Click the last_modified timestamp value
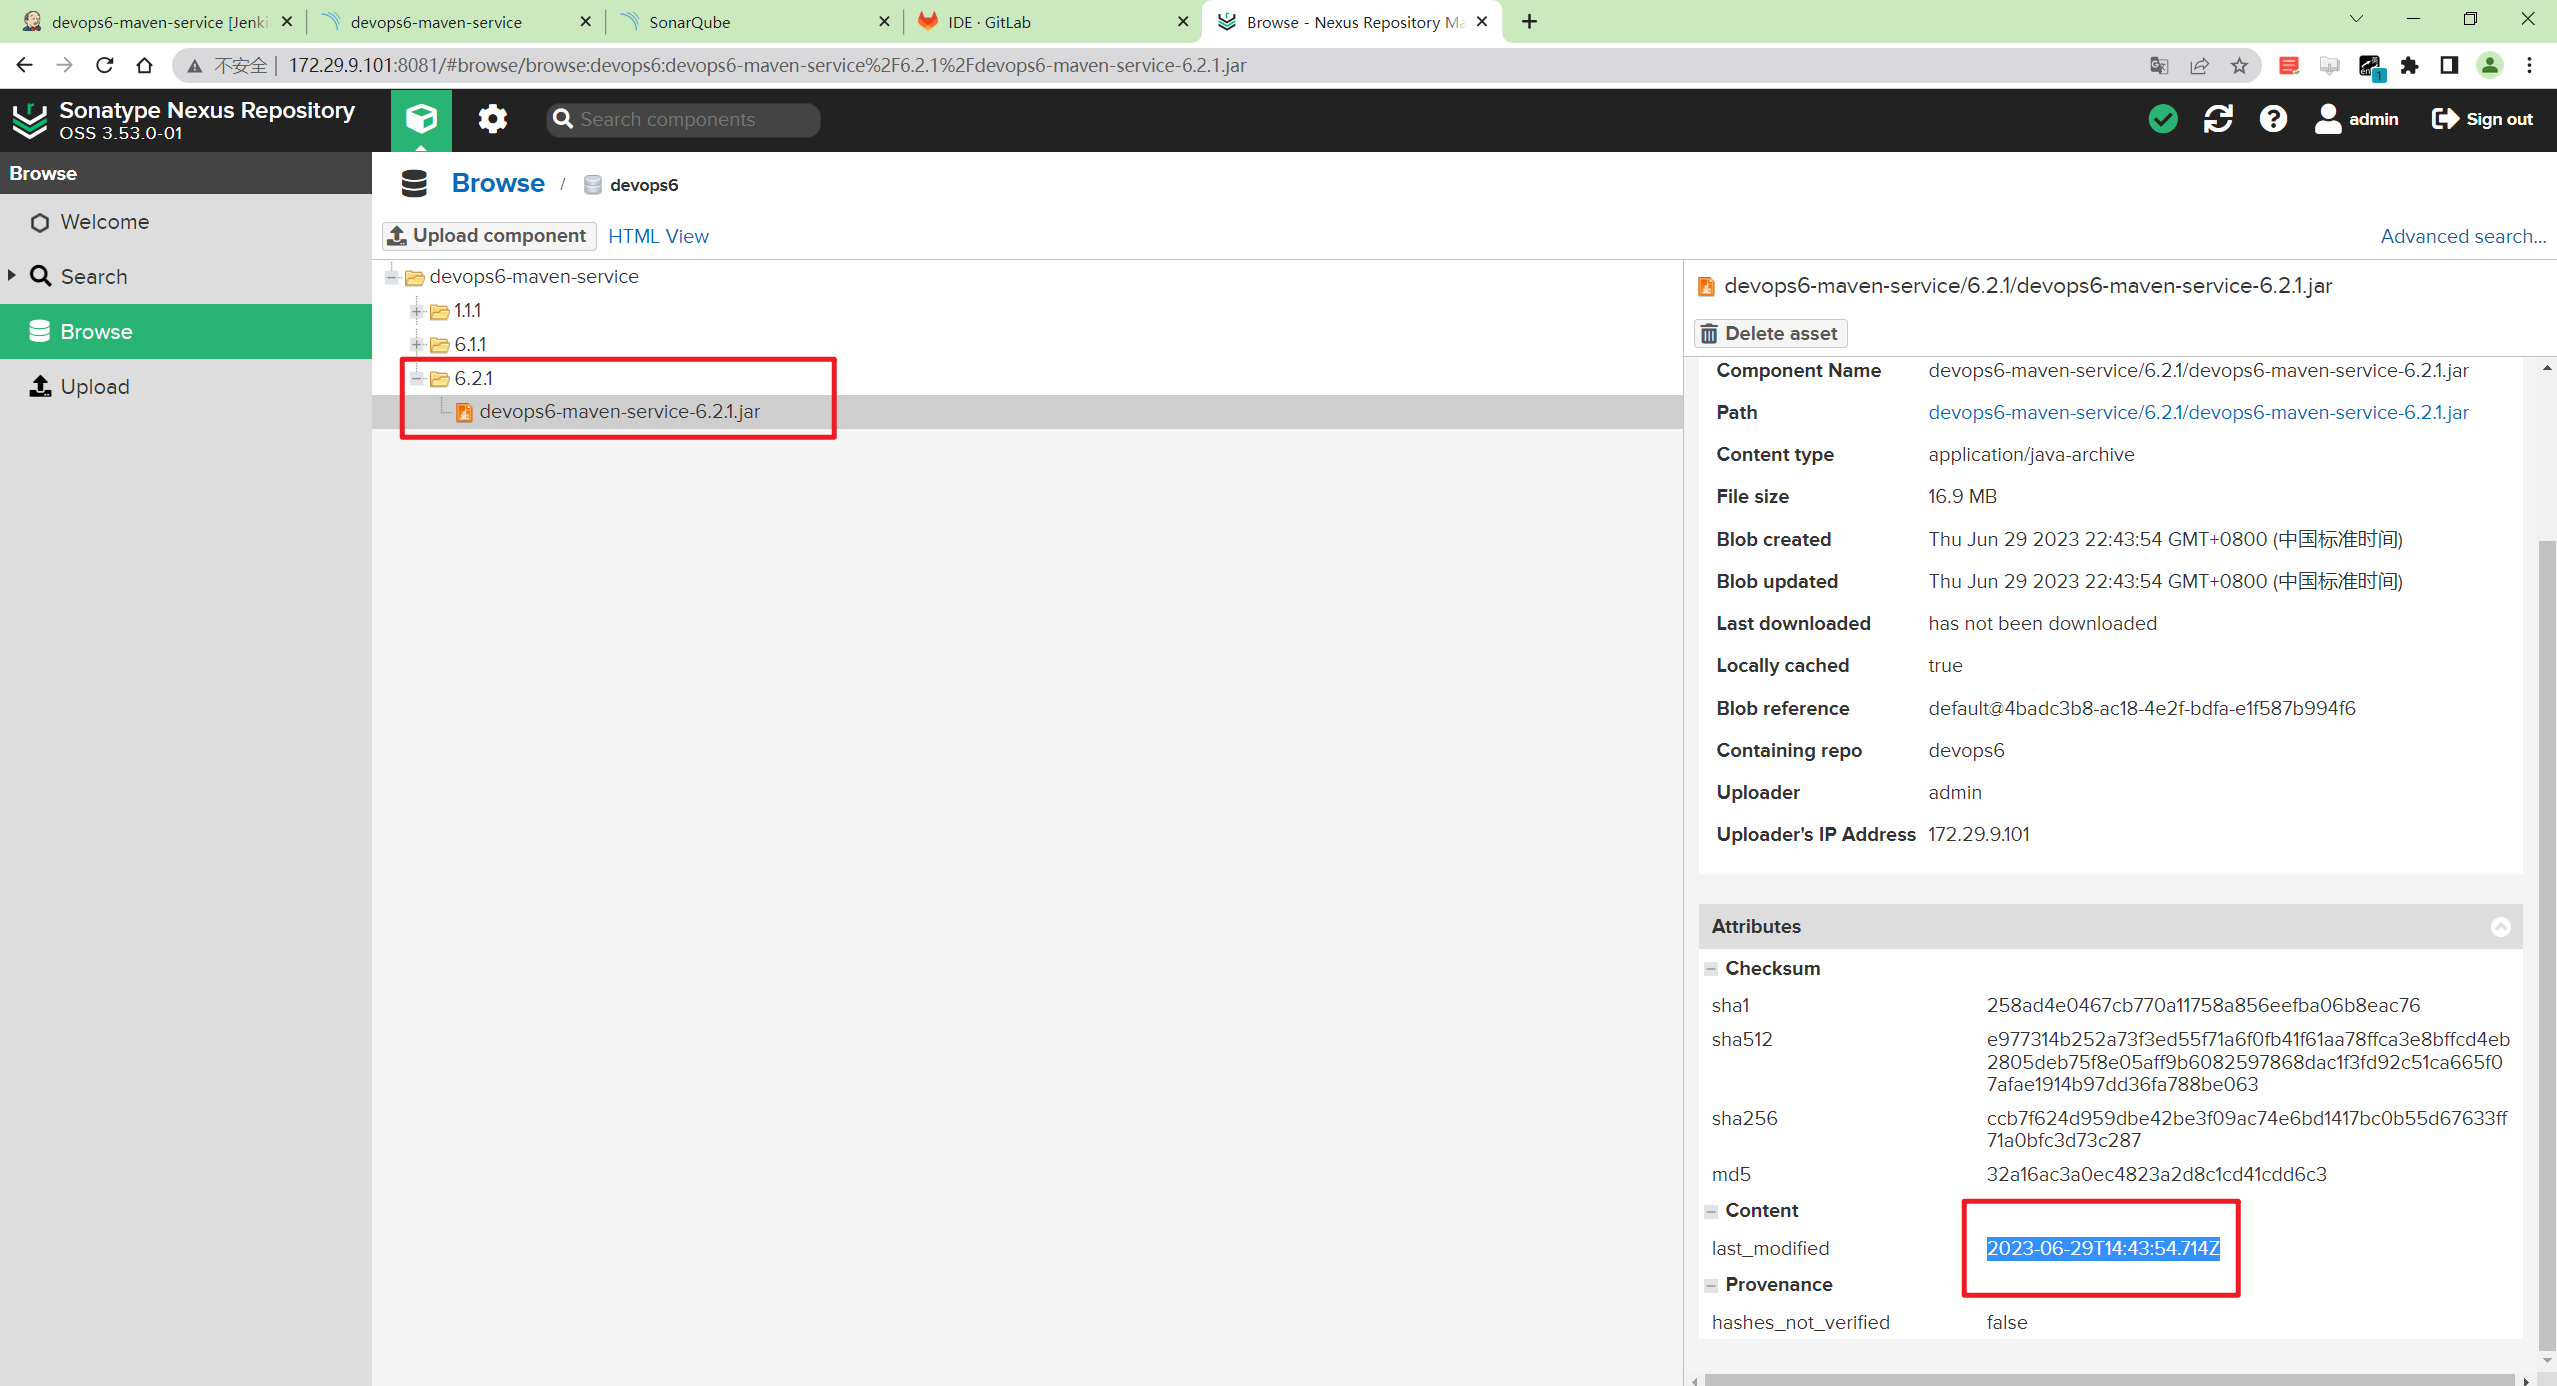Screen dimensions: 2557x1386 [x=2103, y=1249]
